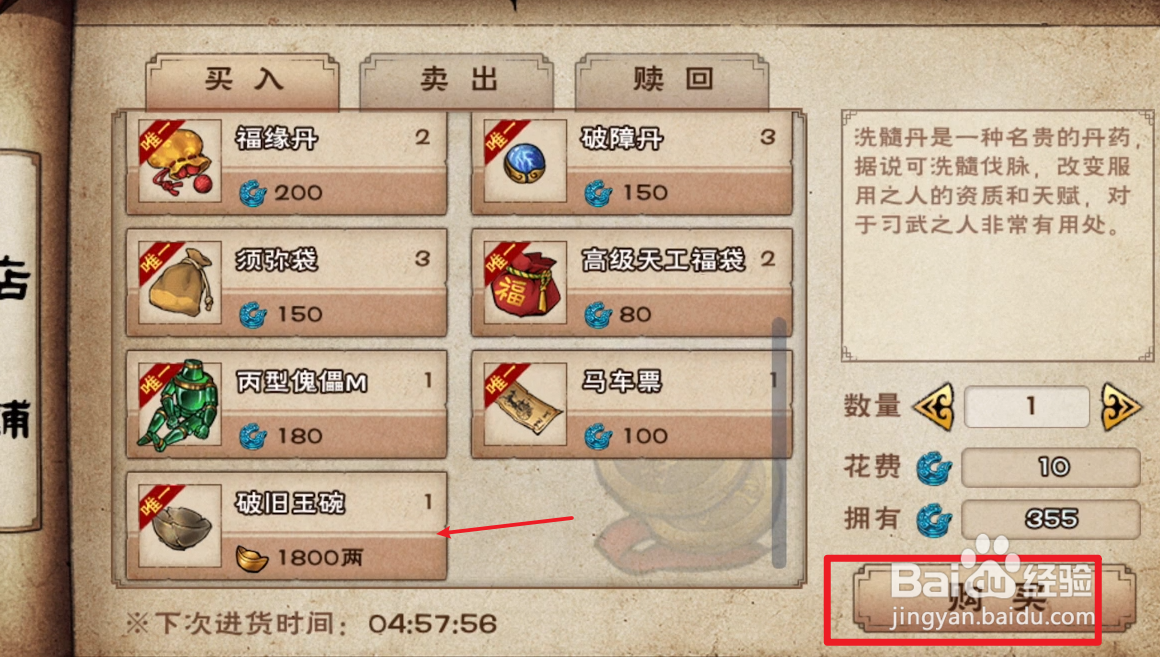Select the 马车票 100 price row
The width and height of the screenshot is (1160, 657).
pyautogui.click(x=679, y=436)
